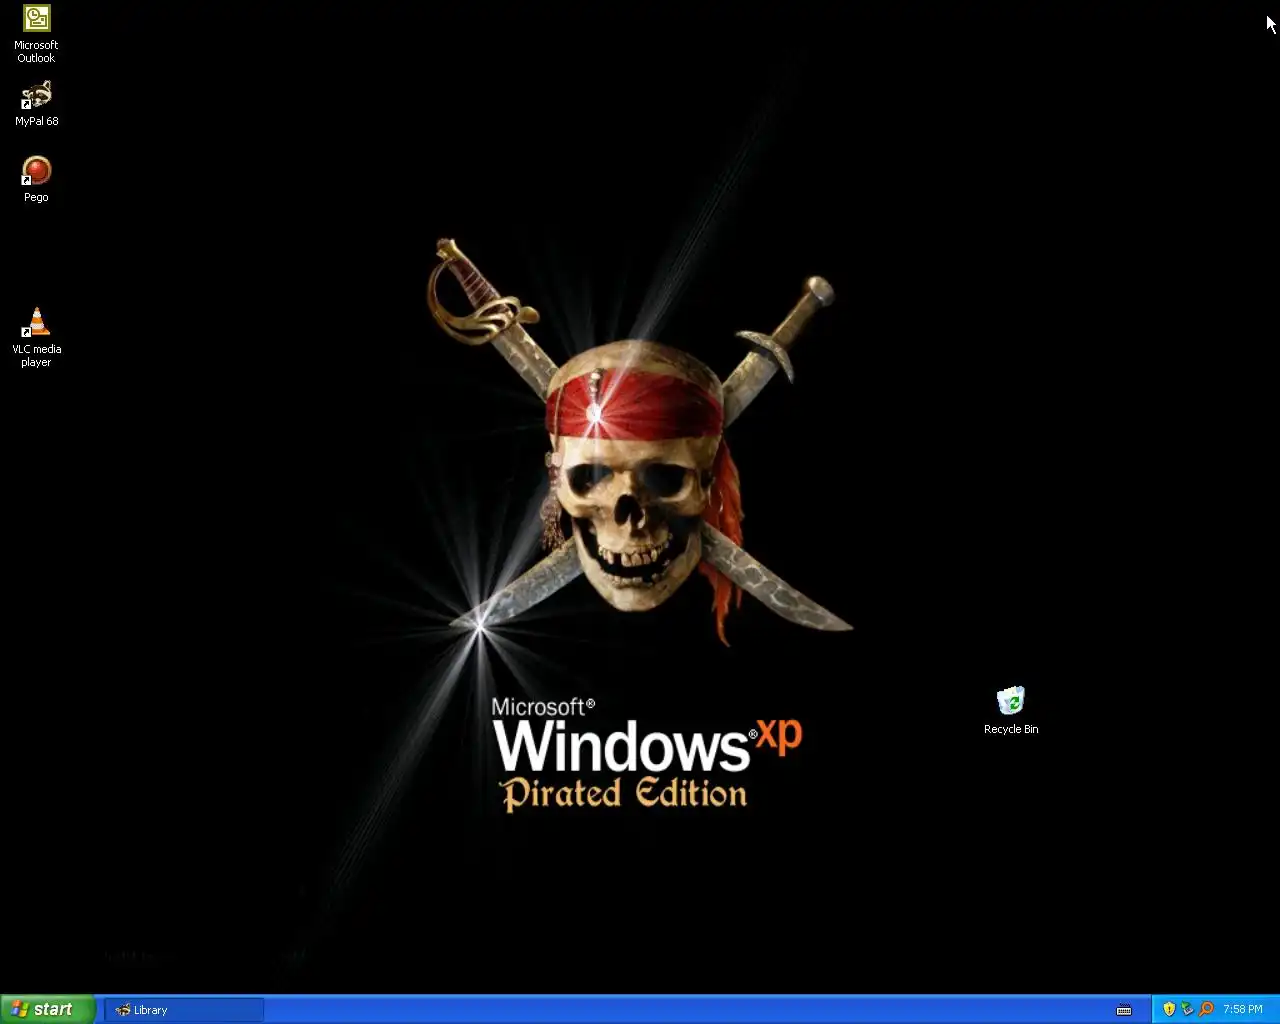Screen dimensions: 1280x1024
Task: Select the MyPal 68 desktop shortcut
Action: click(36, 103)
